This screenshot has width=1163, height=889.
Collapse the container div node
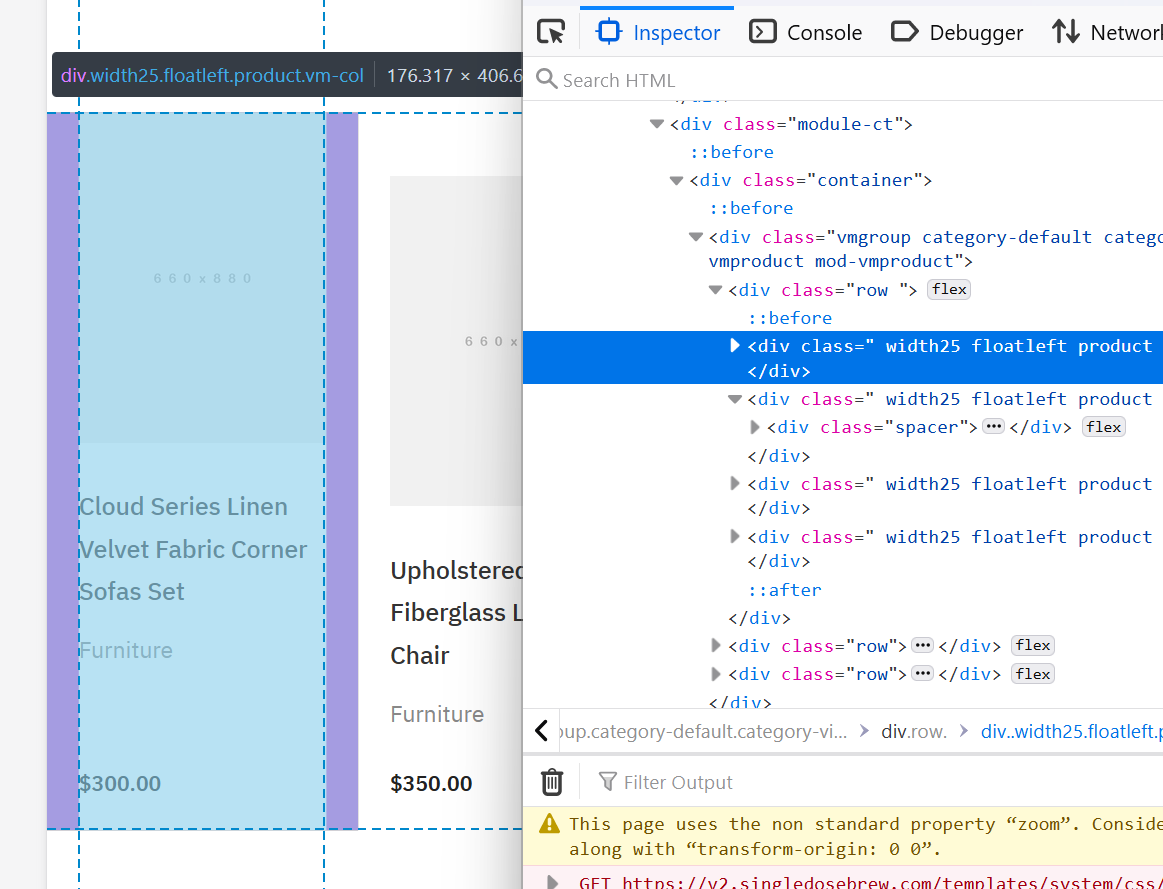677,180
